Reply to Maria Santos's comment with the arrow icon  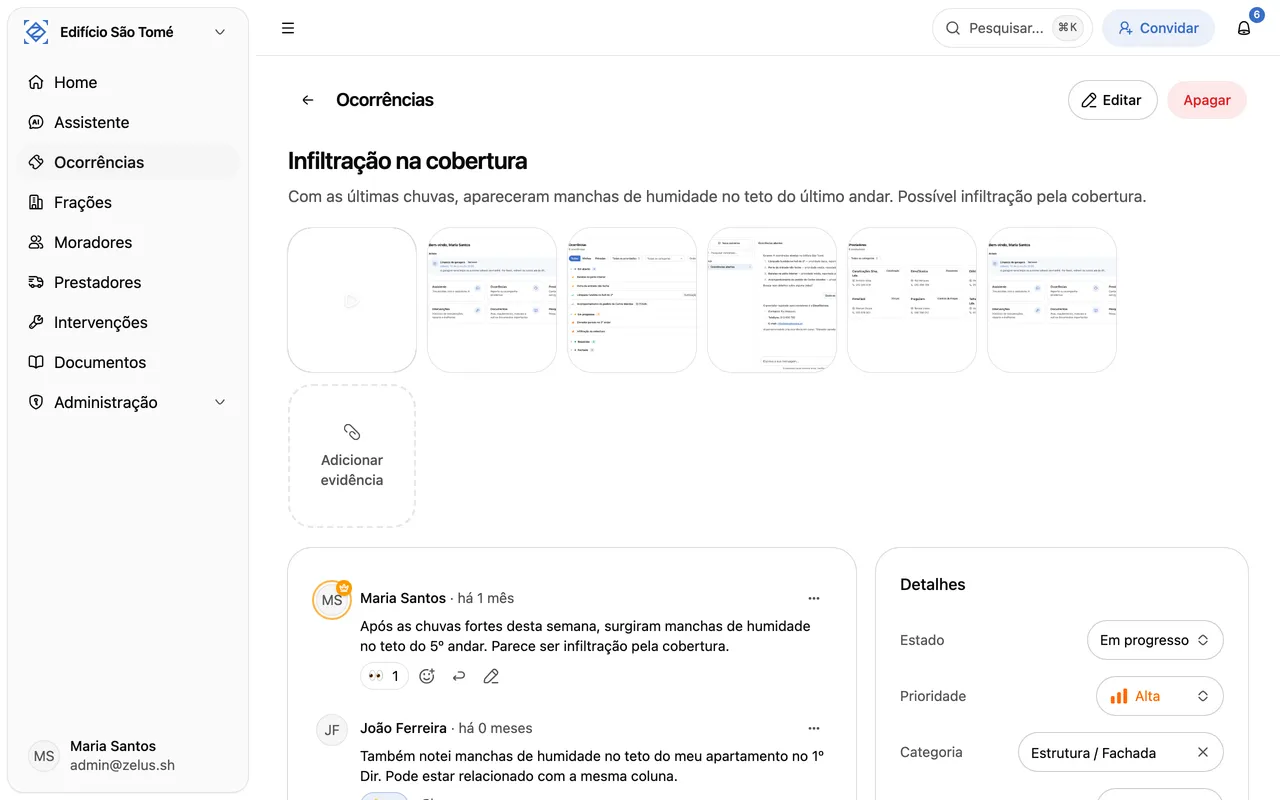pyautogui.click(x=459, y=676)
